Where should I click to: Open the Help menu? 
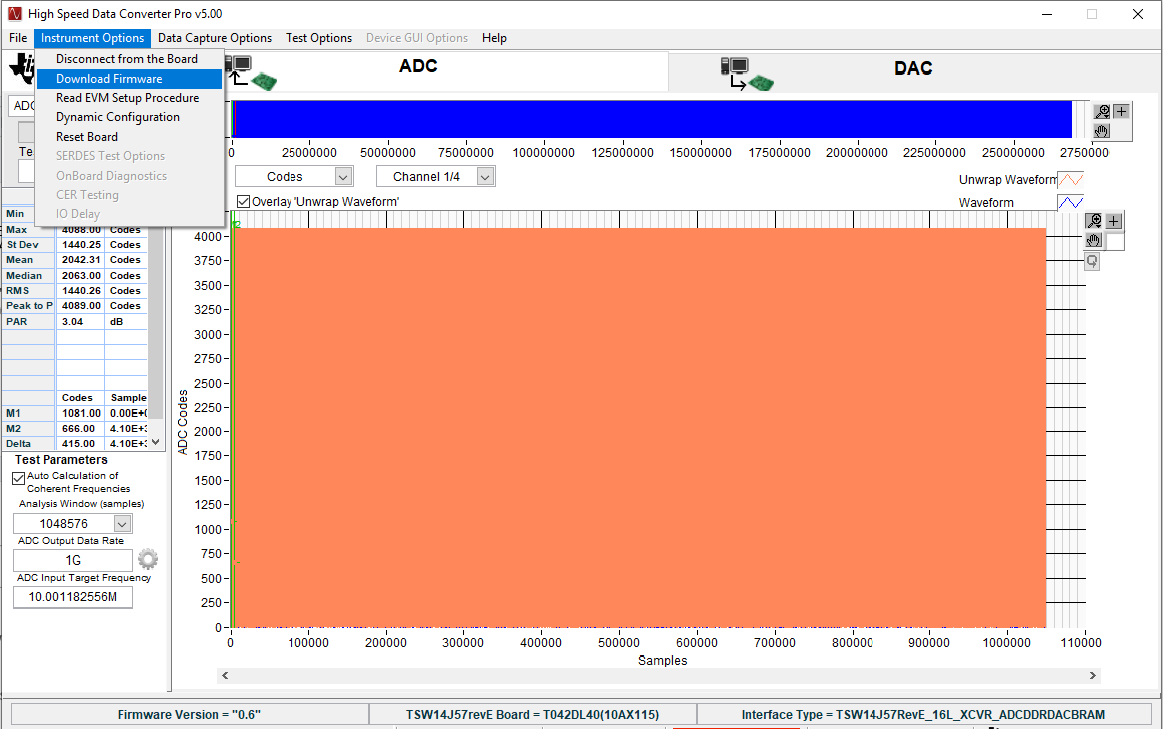(494, 38)
